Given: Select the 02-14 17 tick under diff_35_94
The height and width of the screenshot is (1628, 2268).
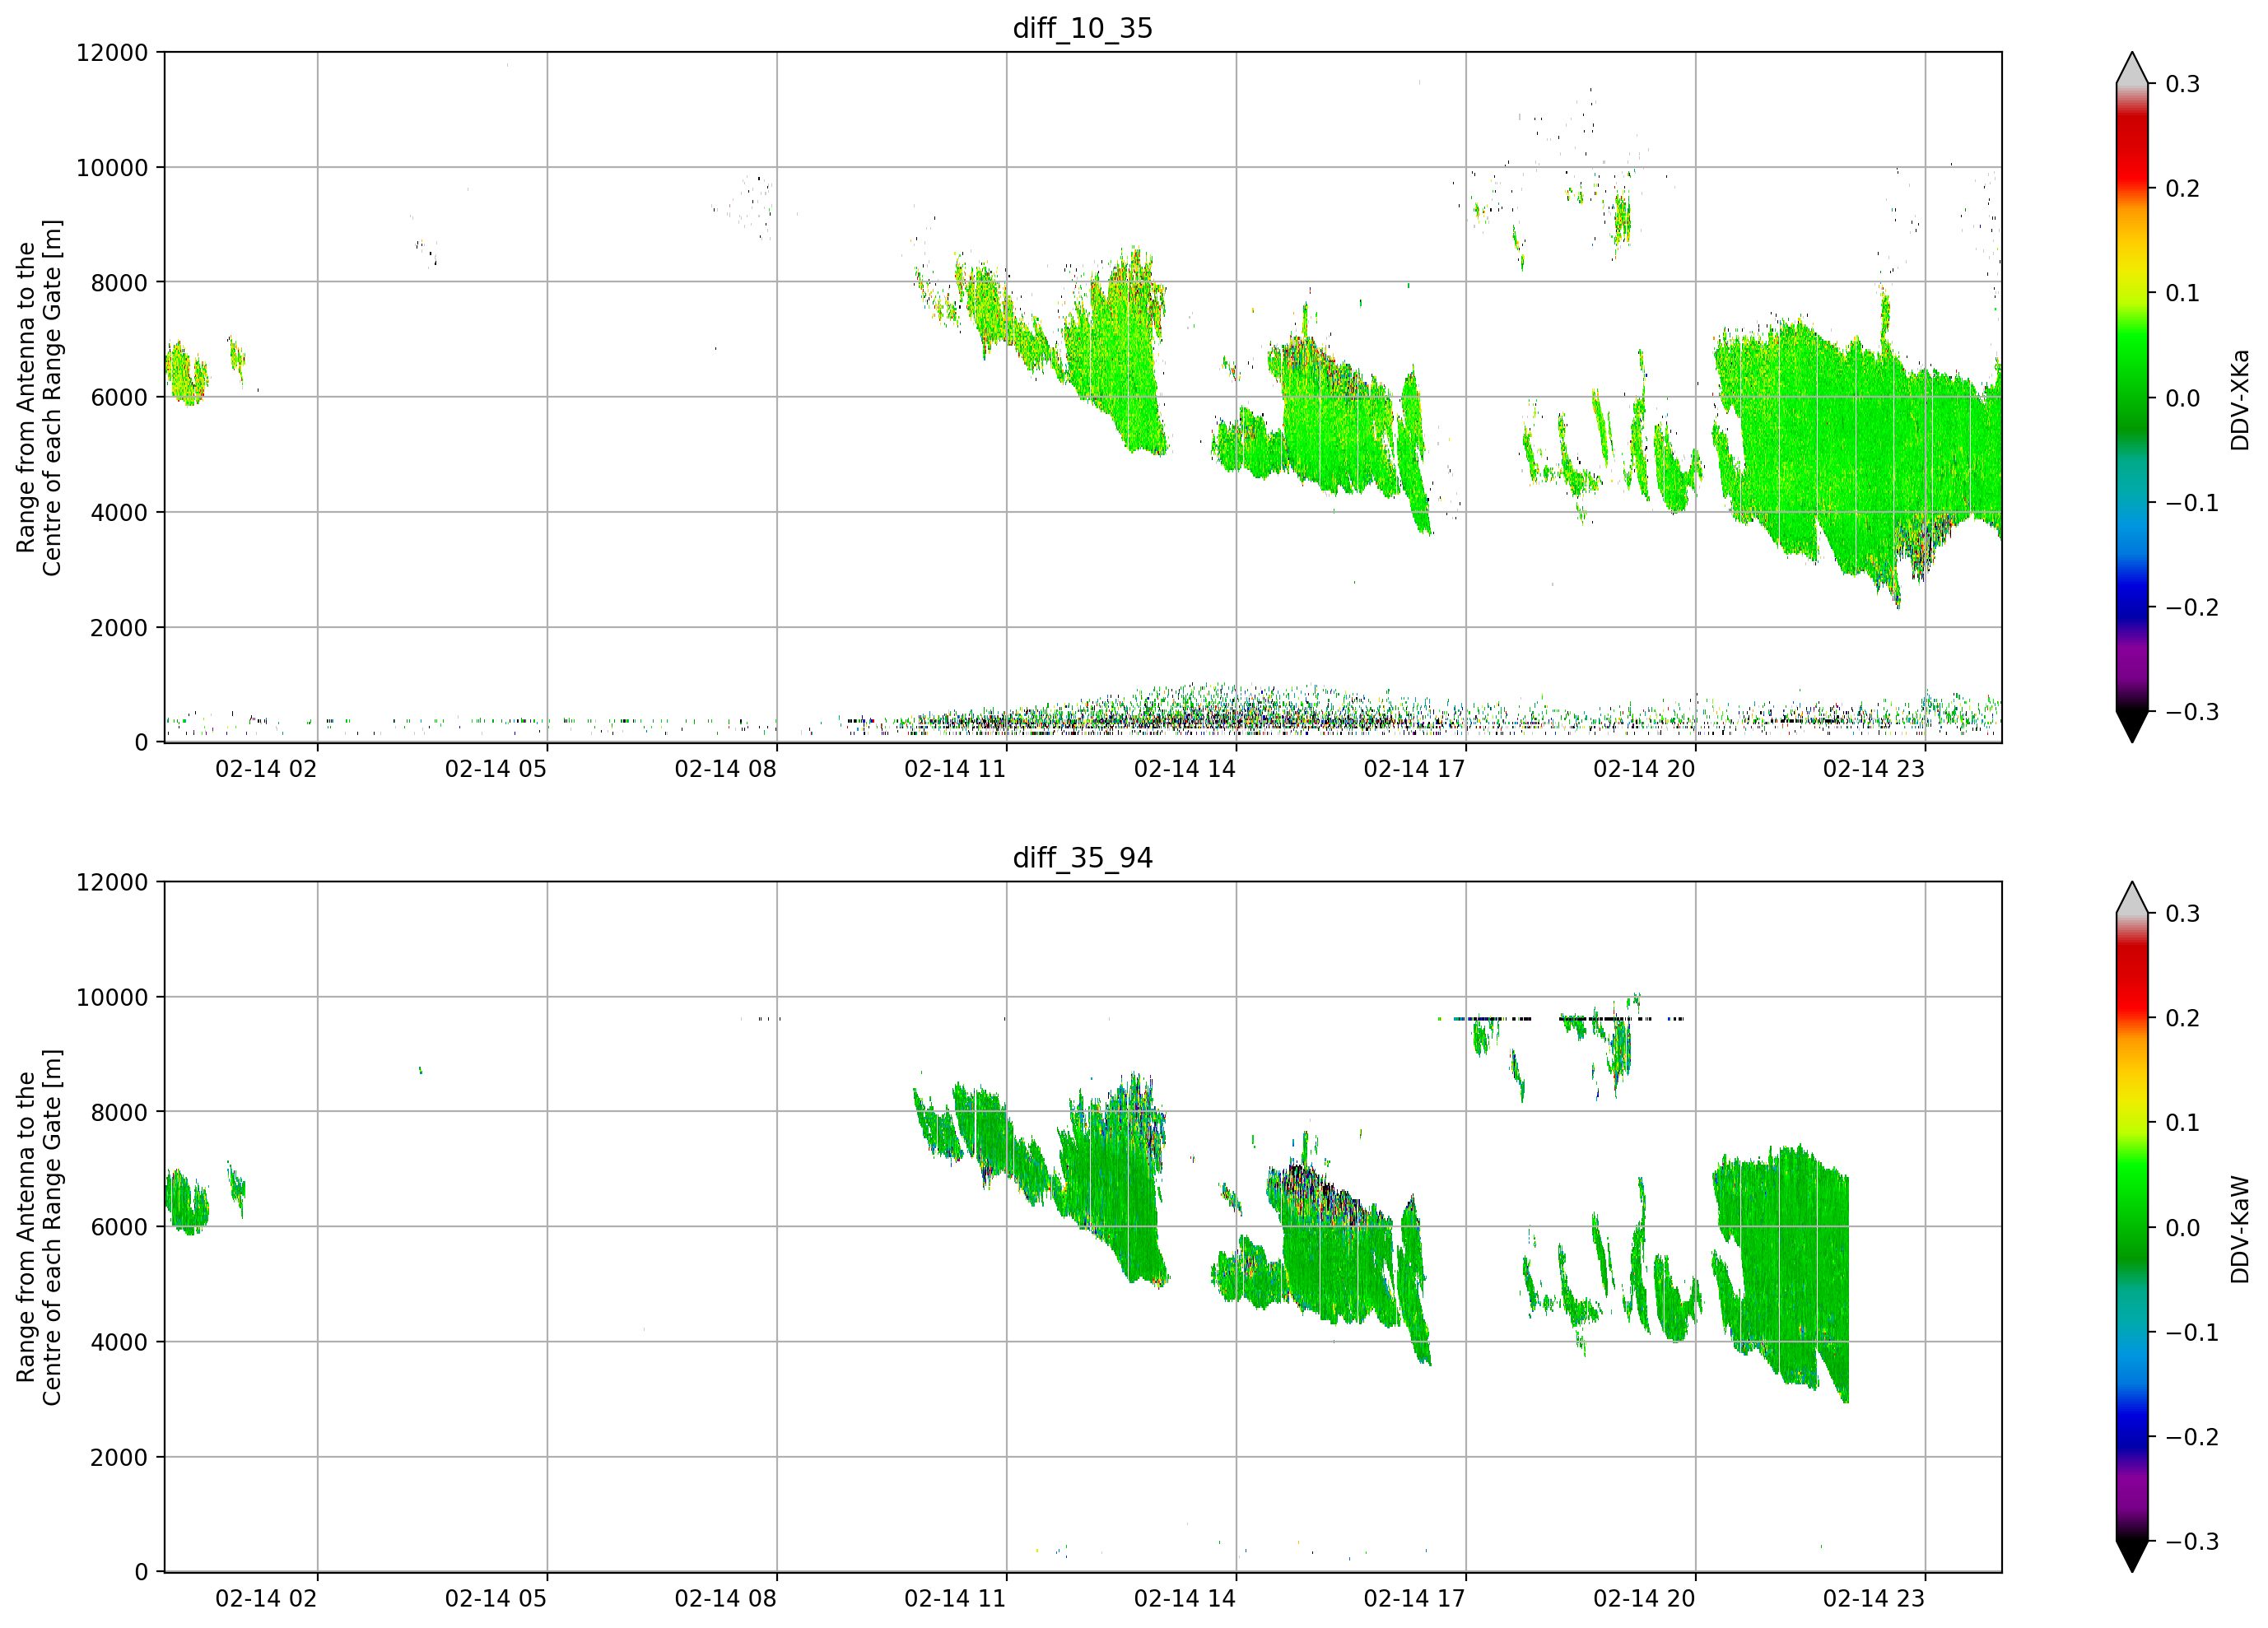Looking at the screenshot, I should click(1414, 1598).
